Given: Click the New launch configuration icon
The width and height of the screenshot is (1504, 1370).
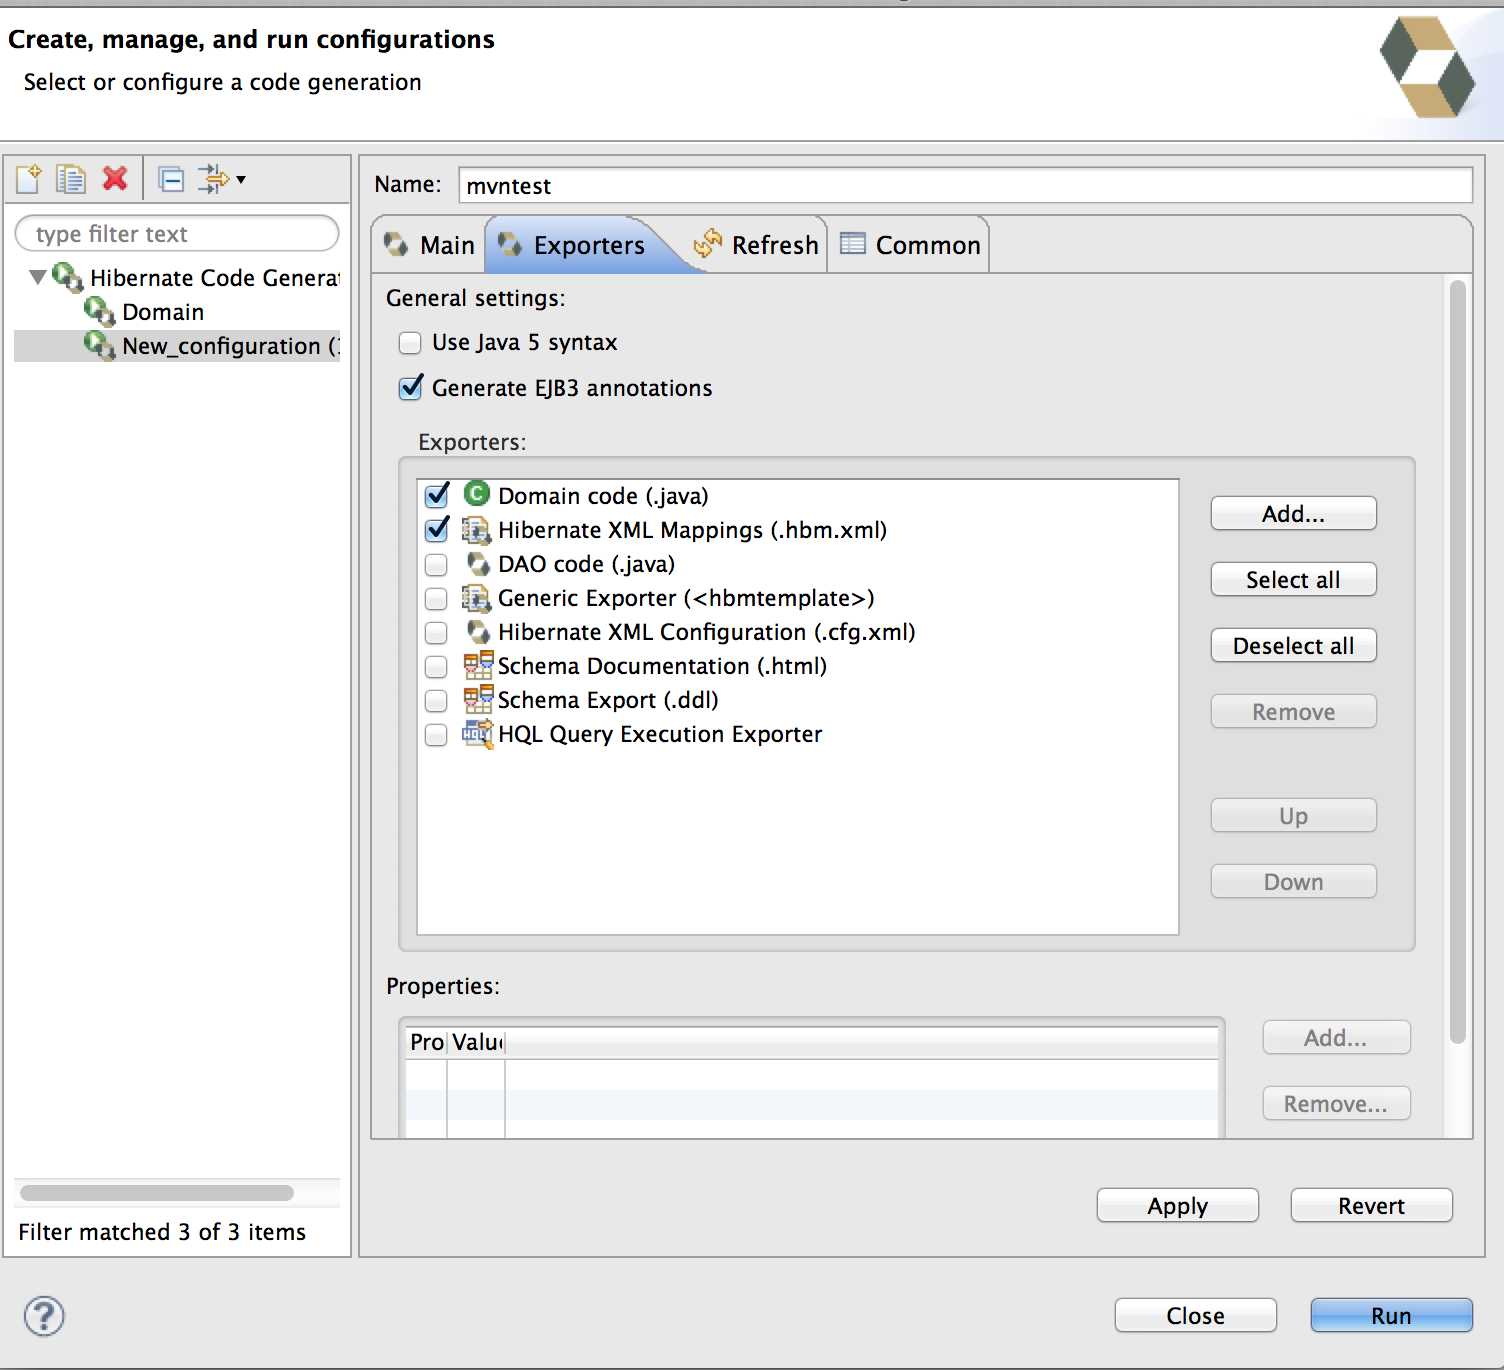Looking at the screenshot, I should click(28, 179).
